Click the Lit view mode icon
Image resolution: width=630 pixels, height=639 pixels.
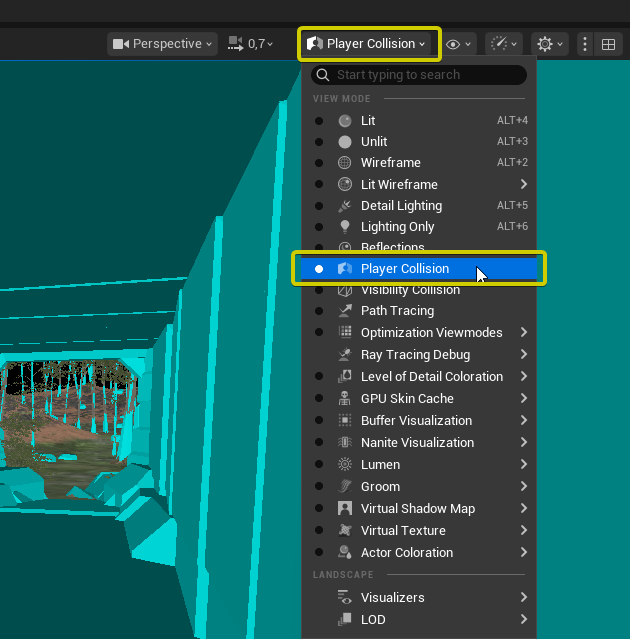coord(345,121)
